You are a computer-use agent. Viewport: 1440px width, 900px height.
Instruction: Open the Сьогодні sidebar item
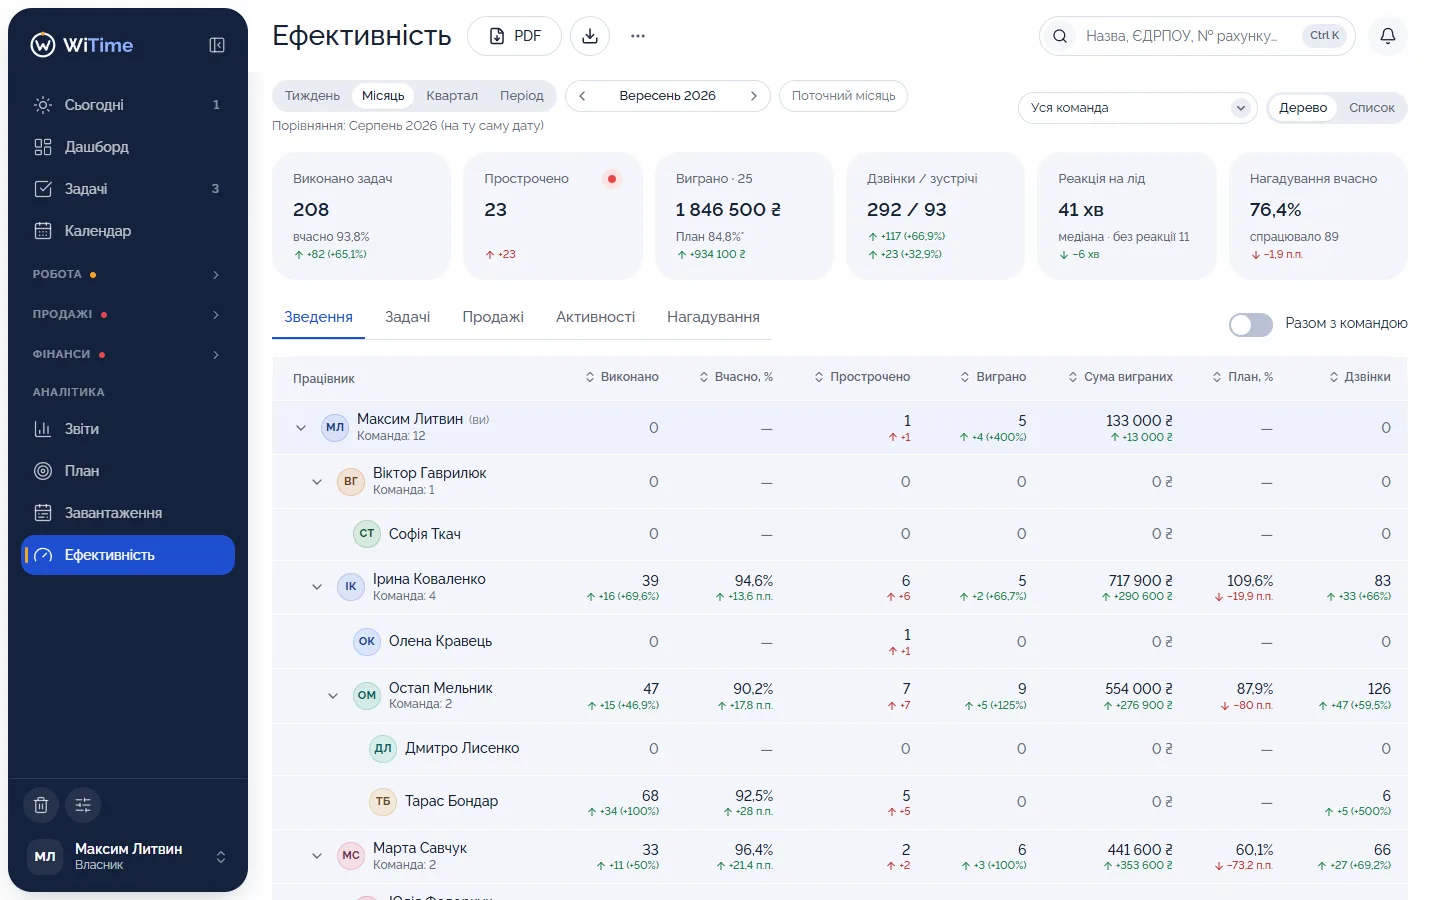[128, 104]
